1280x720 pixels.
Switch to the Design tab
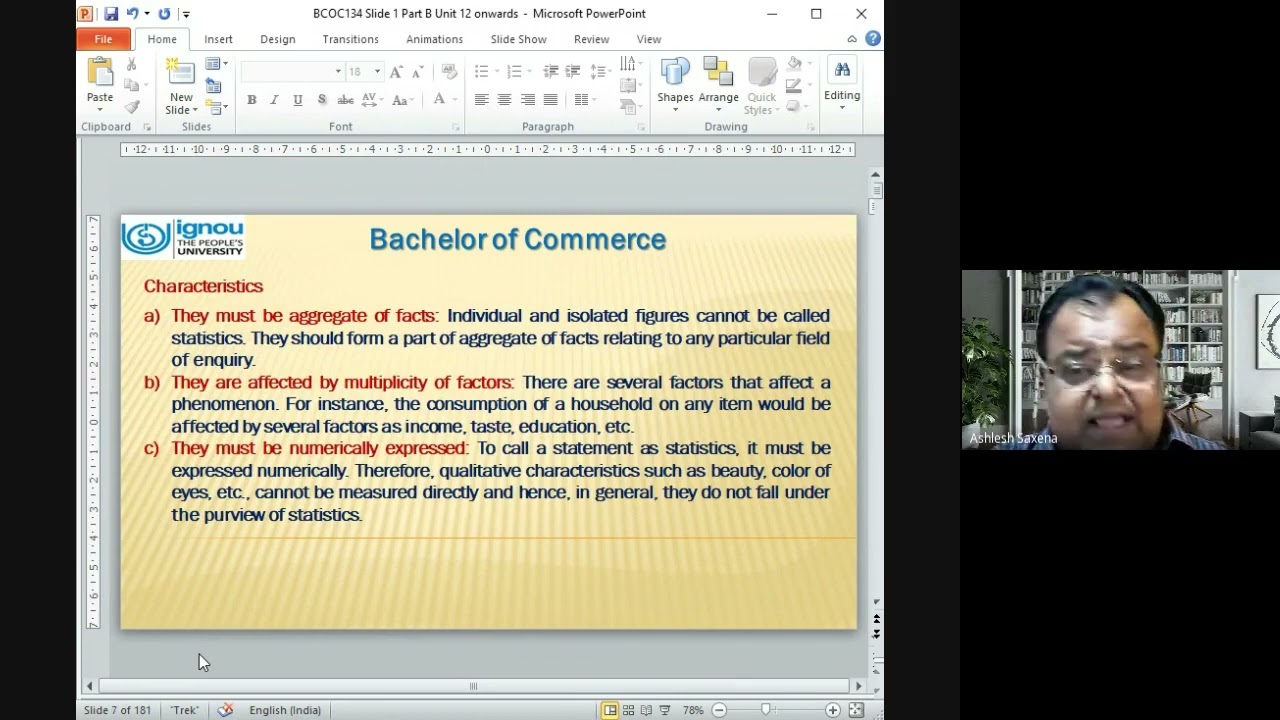point(277,39)
